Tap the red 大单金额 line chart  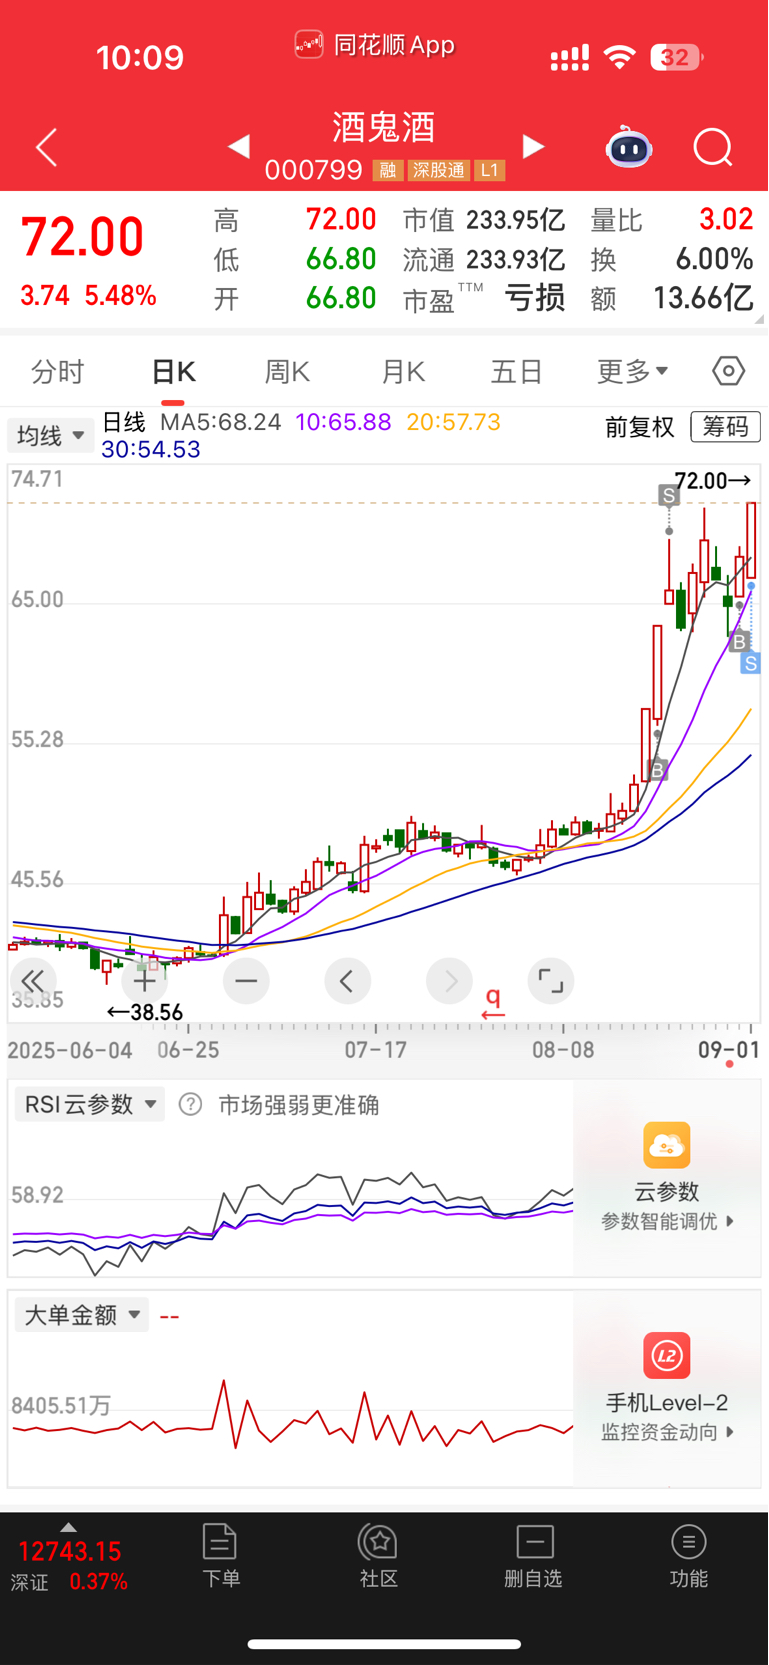tap(292, 1415)
